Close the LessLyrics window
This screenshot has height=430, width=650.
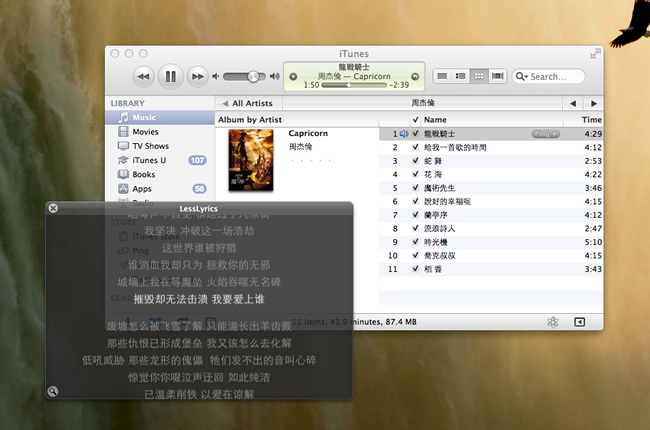(x=53, y=208)
